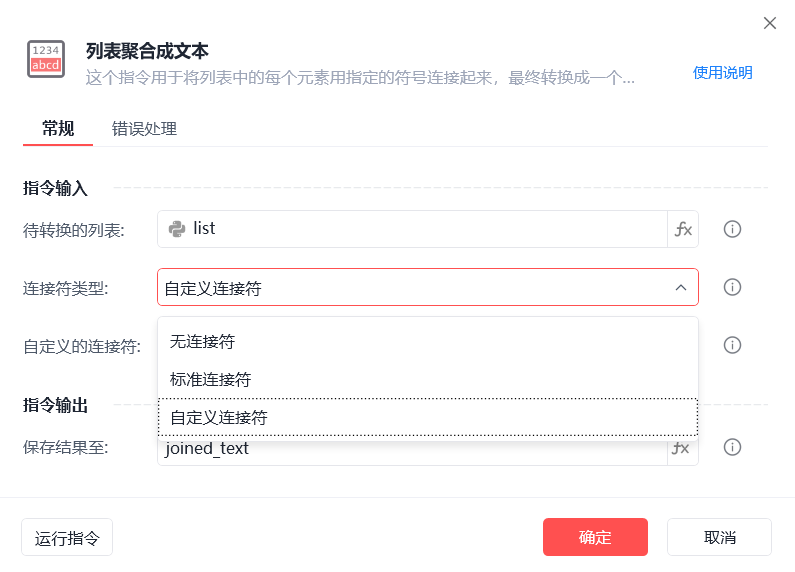Click the fx icon beside joined_text
The height and width of the screenshot is (572, 795).
[x=682, y=449]
